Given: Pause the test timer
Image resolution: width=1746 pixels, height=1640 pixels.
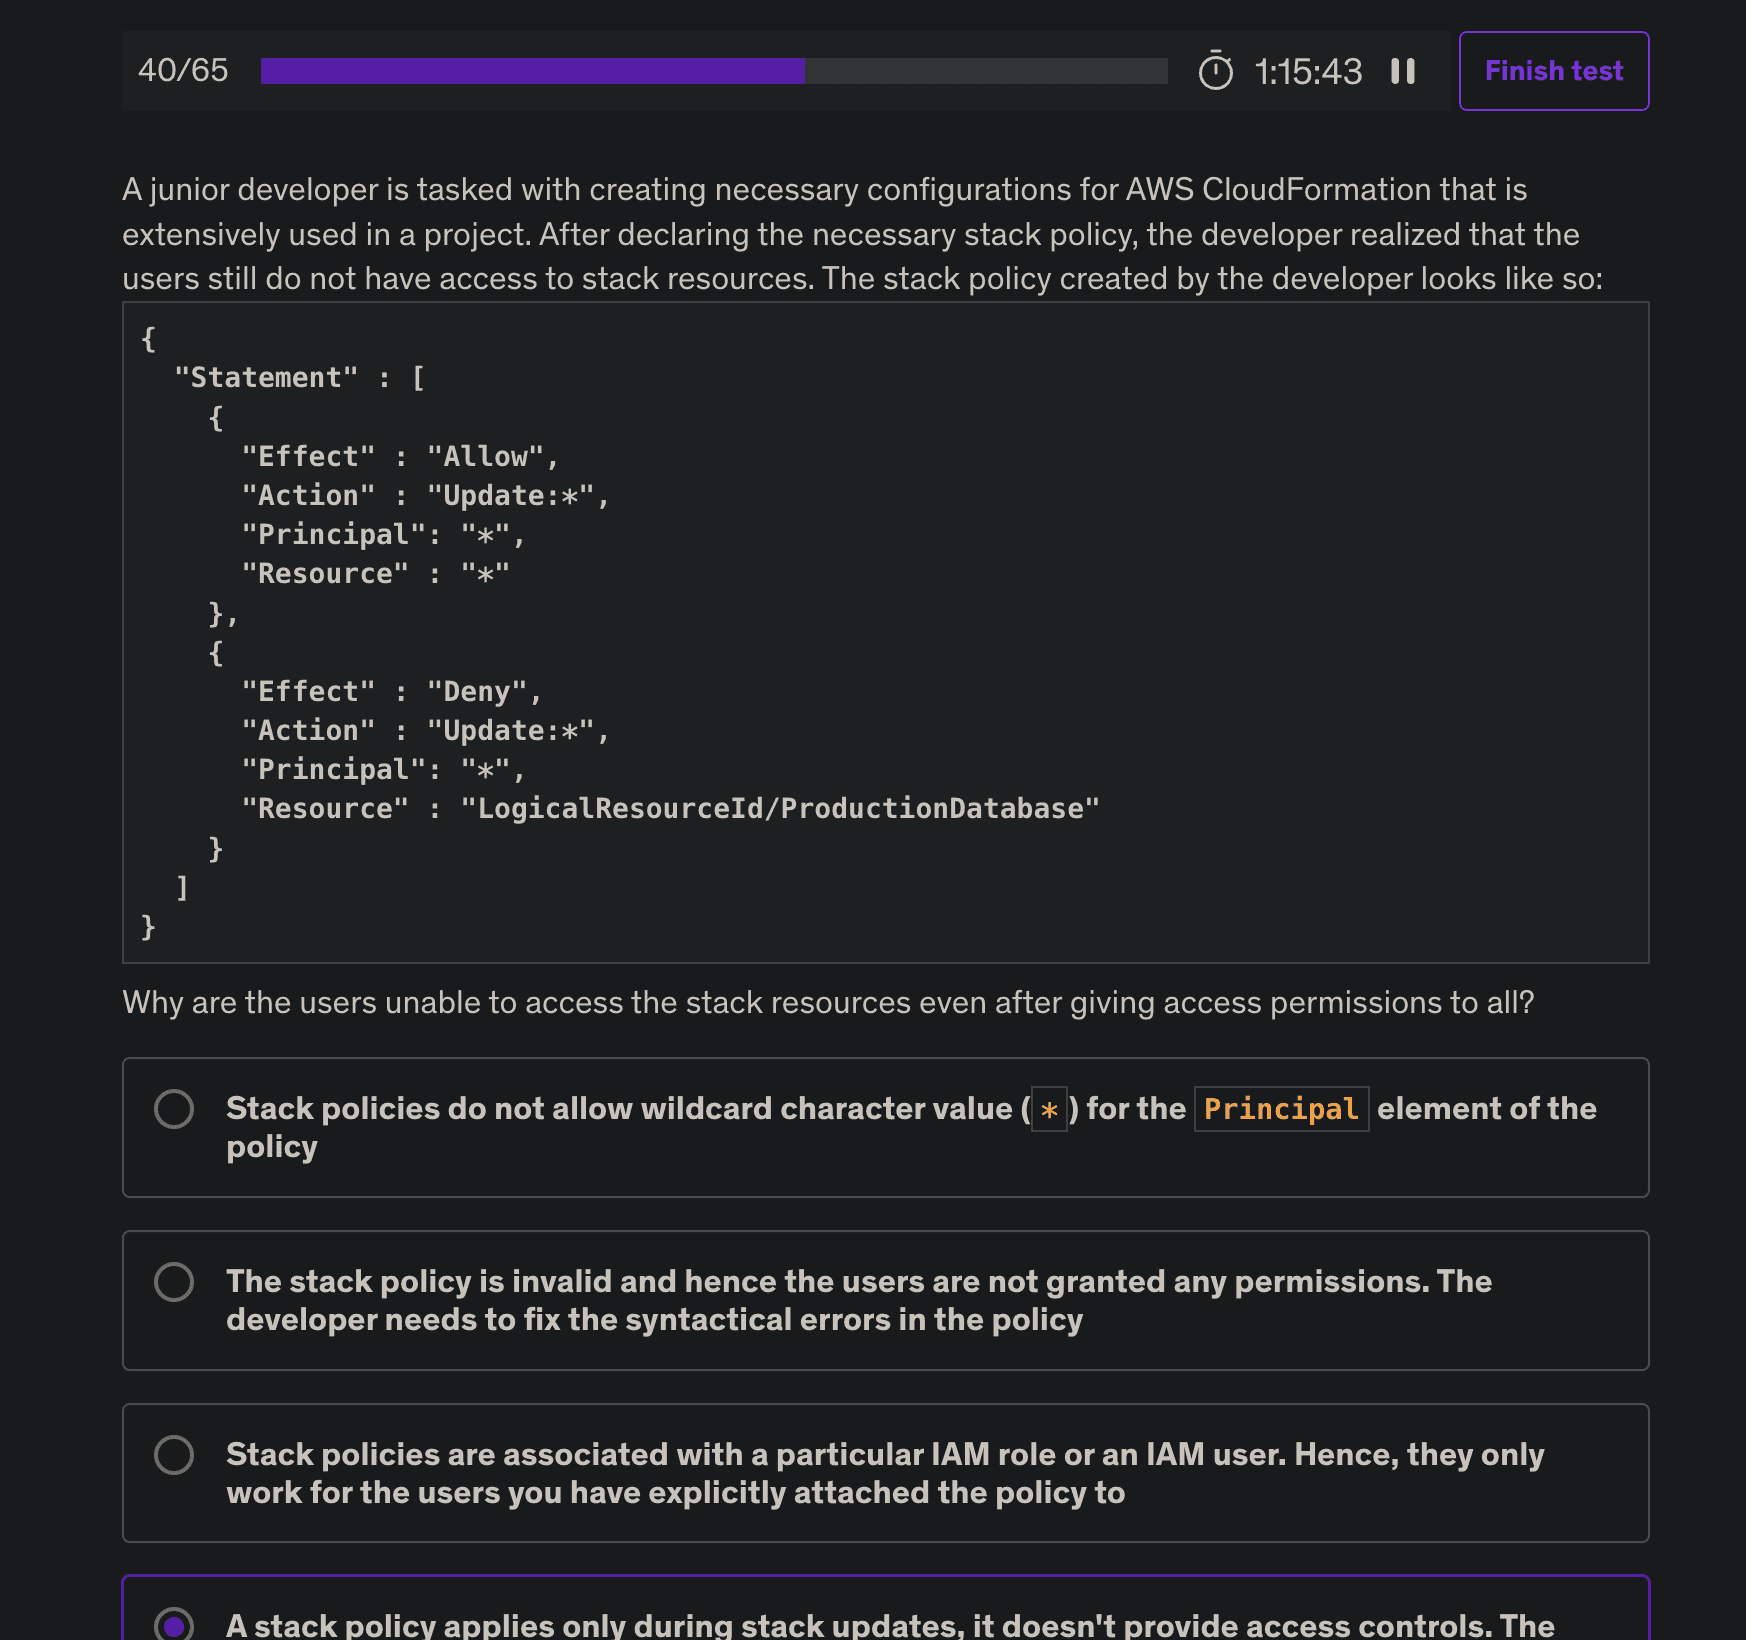Looking at the screenshot, I should coord(1403,71).
